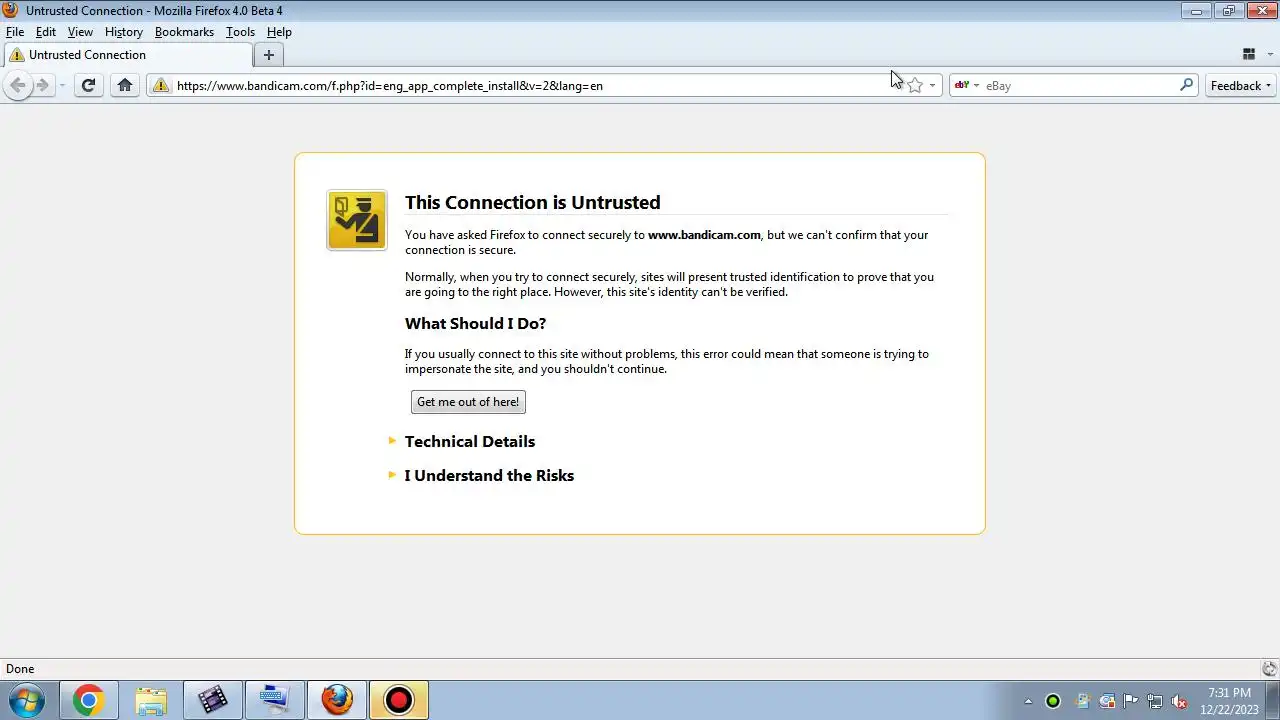Image resolution: width=1280 pixels, height=720 pixels.
Task: Click the Show desktop strip
Action: point(1272,700)
